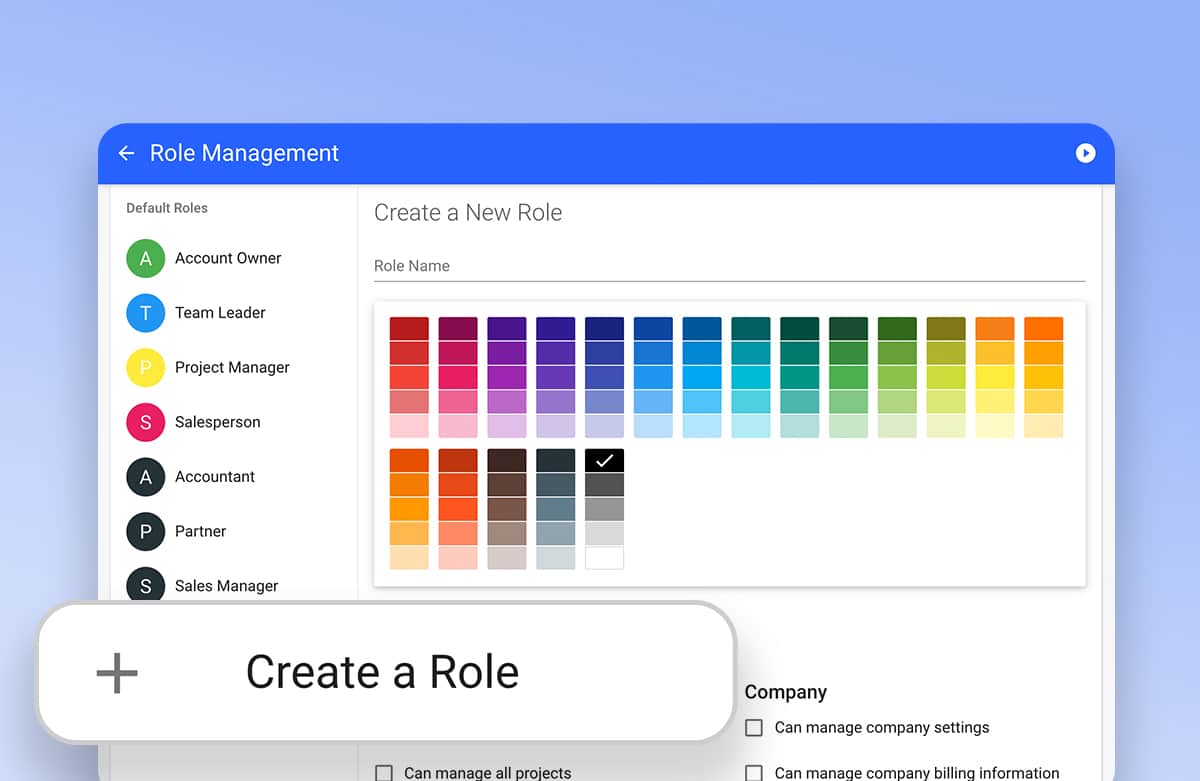Click the Role Name input field
The width and height of the screenshot is (1200, 781).
tap(729, 266)
